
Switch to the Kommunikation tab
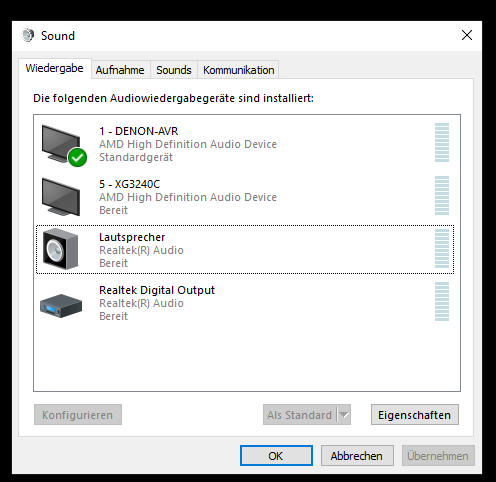[238, 70]
